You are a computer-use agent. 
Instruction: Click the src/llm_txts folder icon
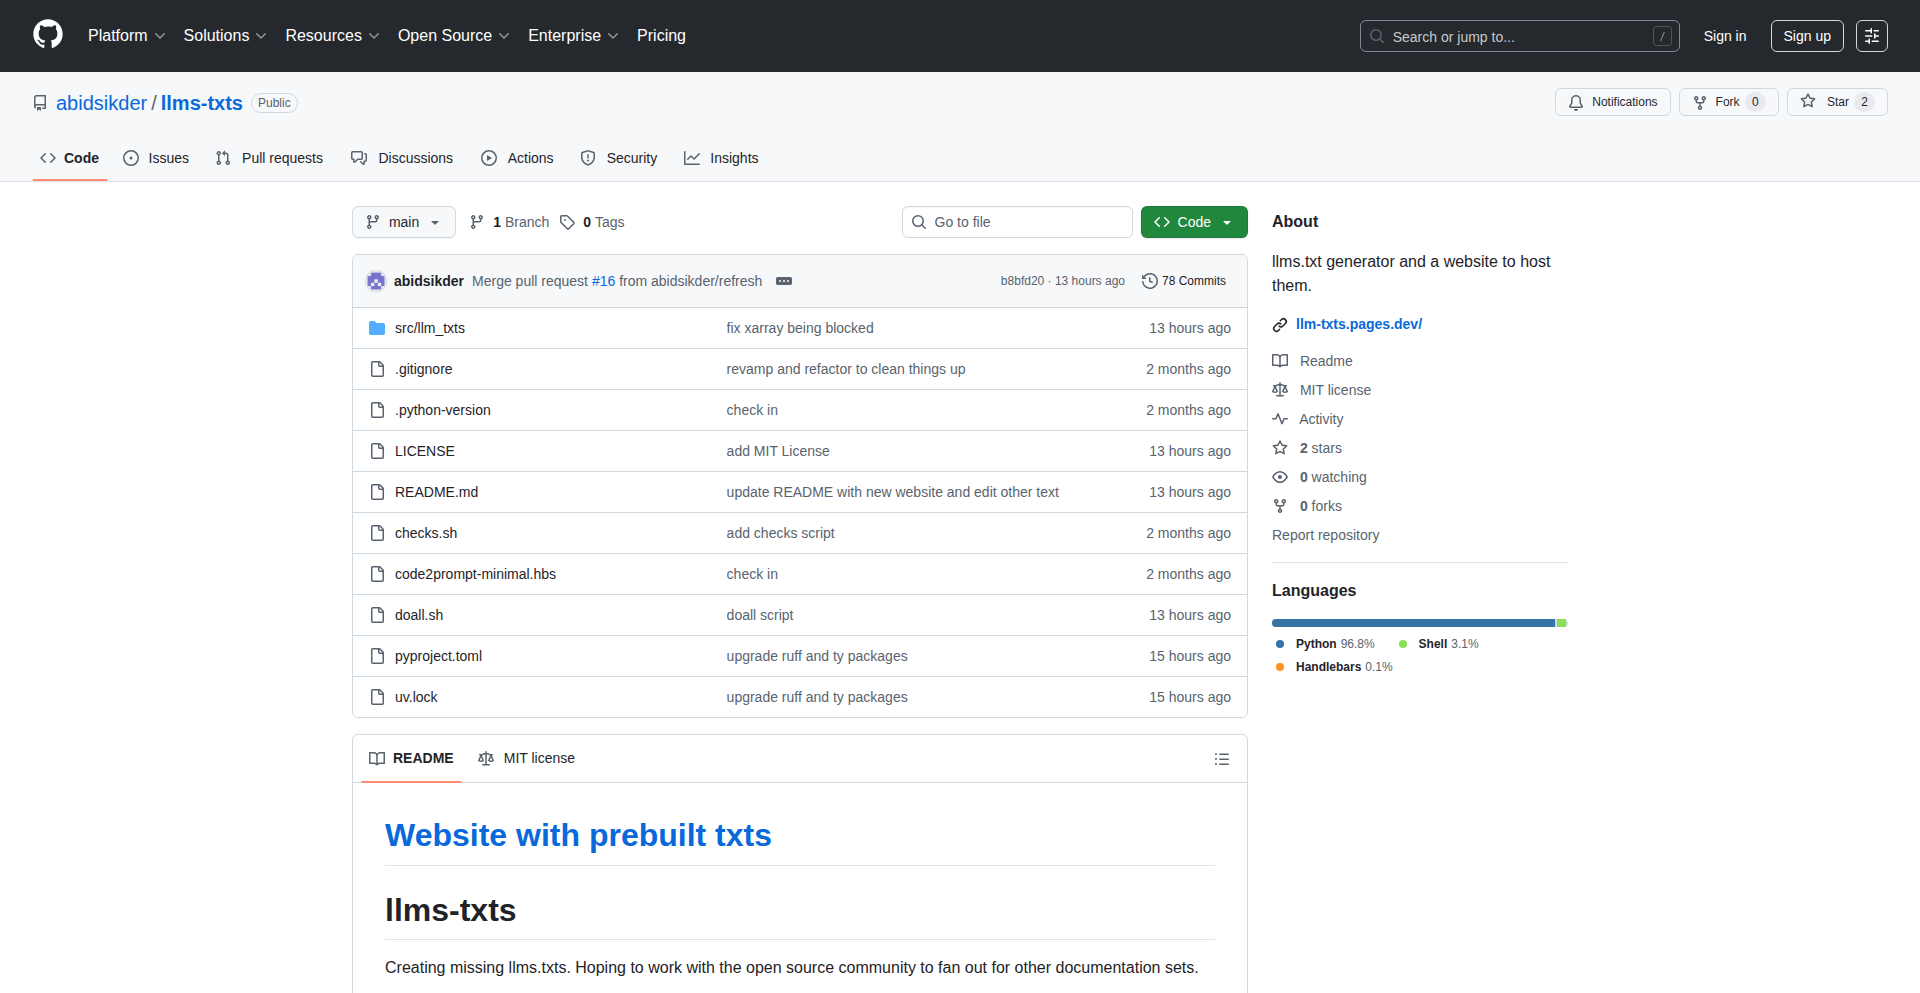tap(377, 328)
